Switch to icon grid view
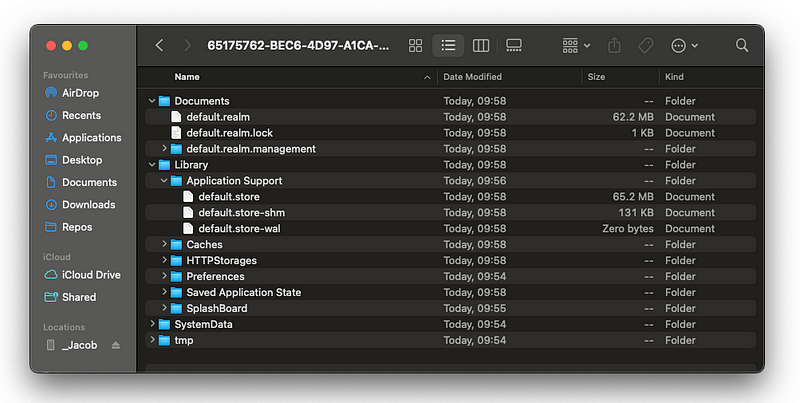 [415, 46]
